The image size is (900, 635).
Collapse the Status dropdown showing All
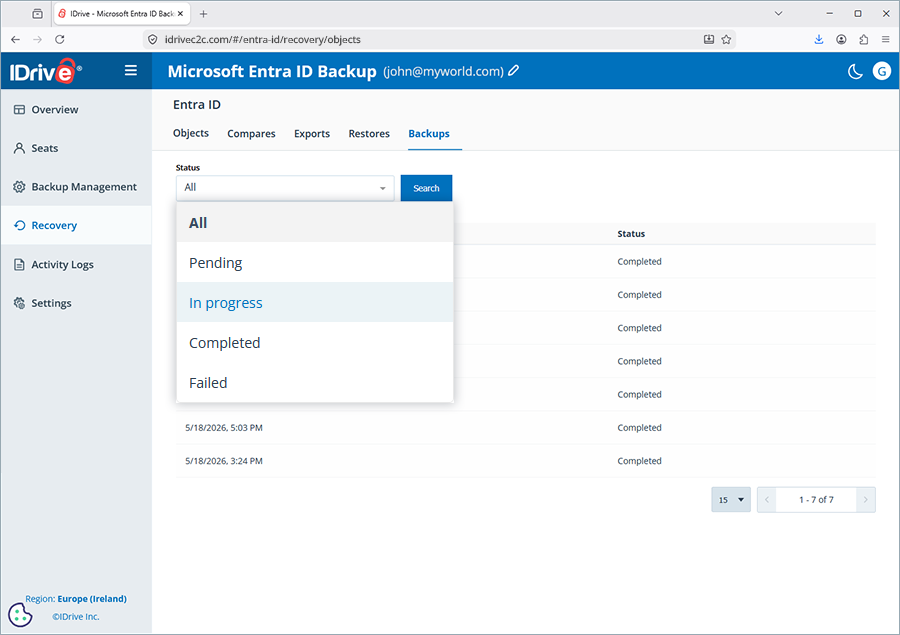285,188
